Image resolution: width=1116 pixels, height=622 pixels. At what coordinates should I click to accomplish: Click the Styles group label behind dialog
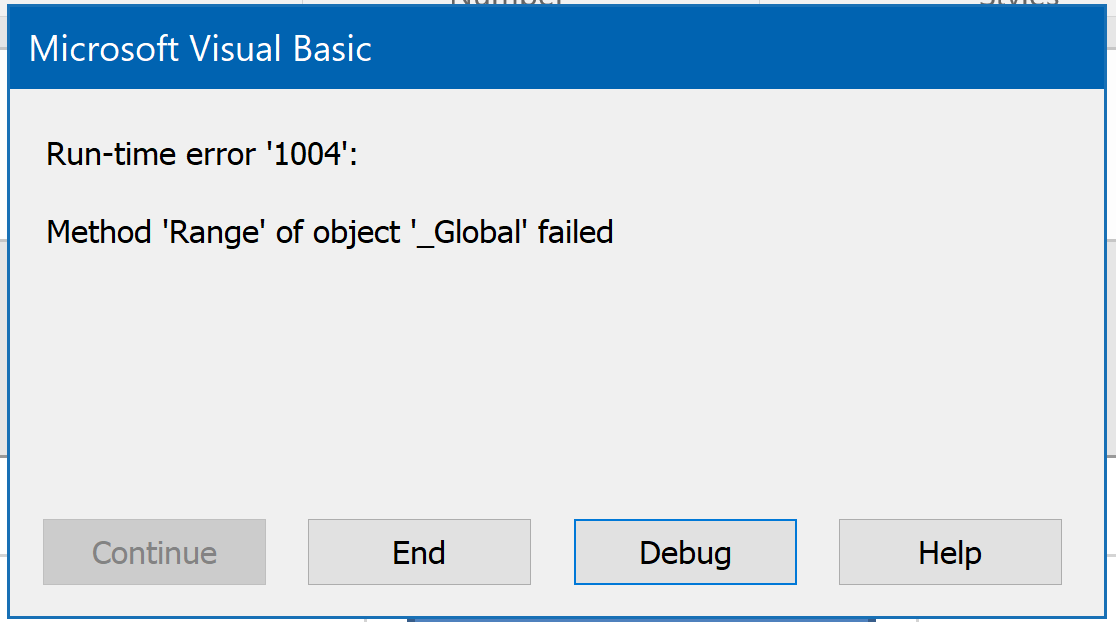[x=1018, y=2]
